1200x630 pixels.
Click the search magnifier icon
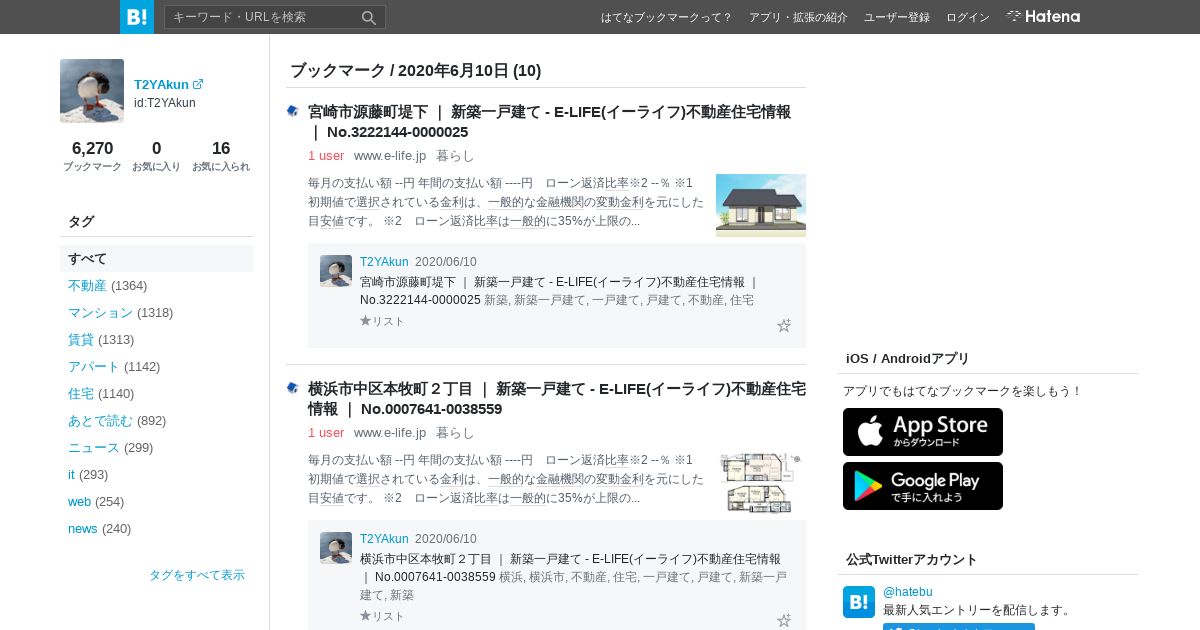369,17
